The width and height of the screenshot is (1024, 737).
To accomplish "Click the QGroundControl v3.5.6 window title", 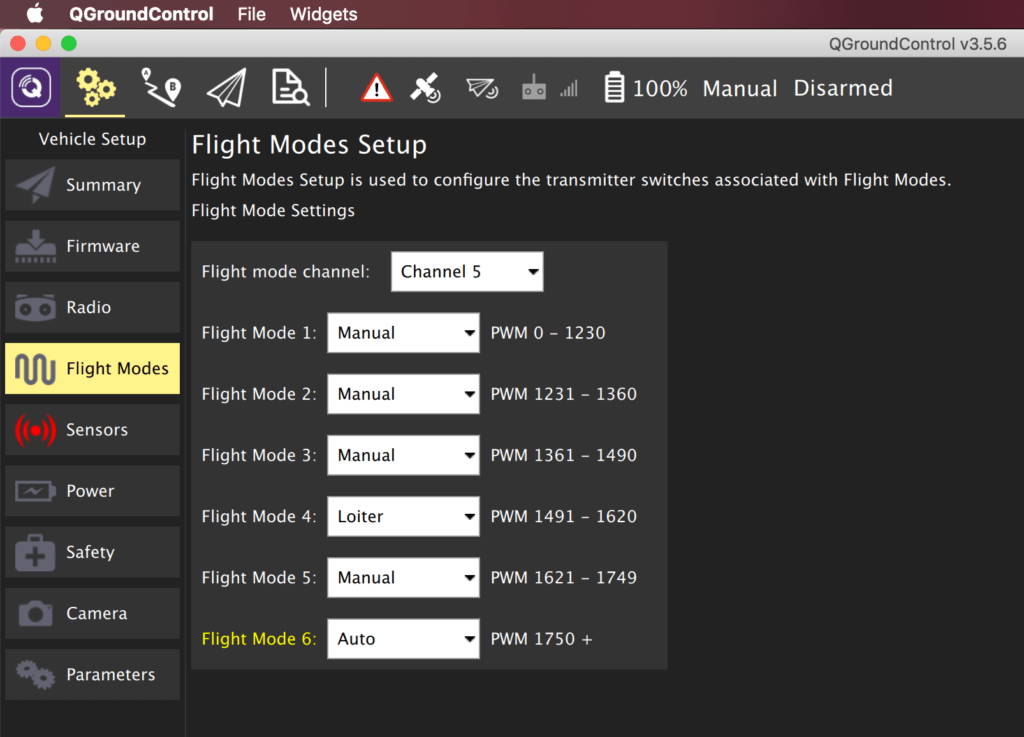I will [918, 44].
